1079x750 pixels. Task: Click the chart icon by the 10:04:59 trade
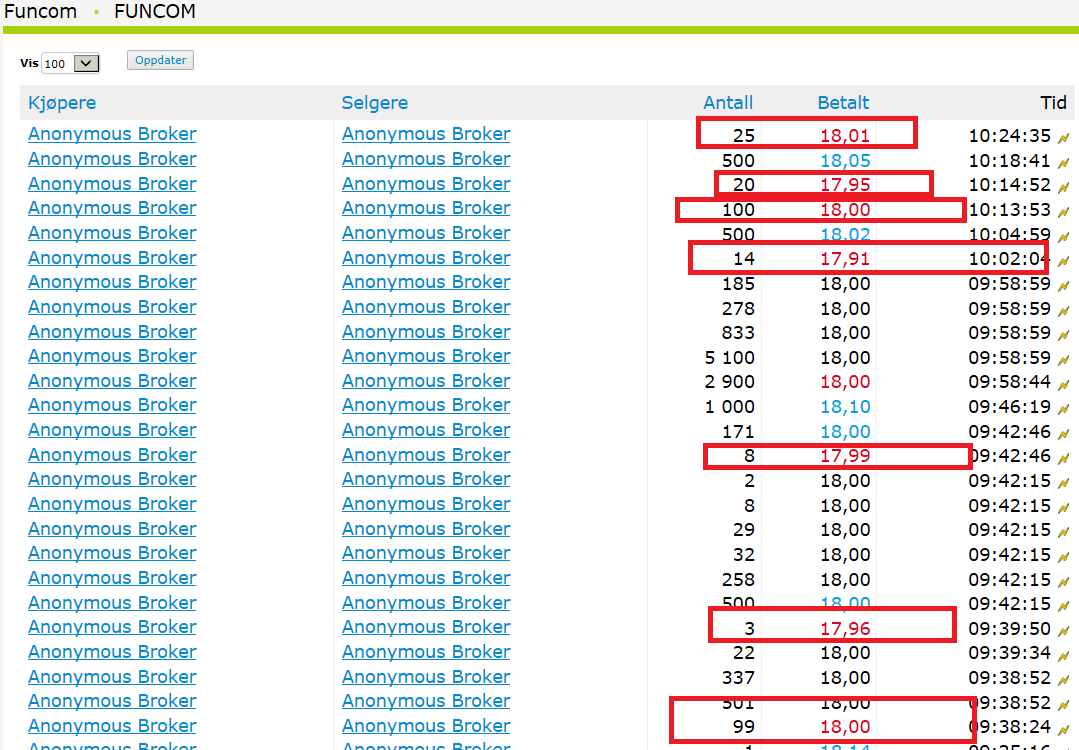tap(1064, 236)
